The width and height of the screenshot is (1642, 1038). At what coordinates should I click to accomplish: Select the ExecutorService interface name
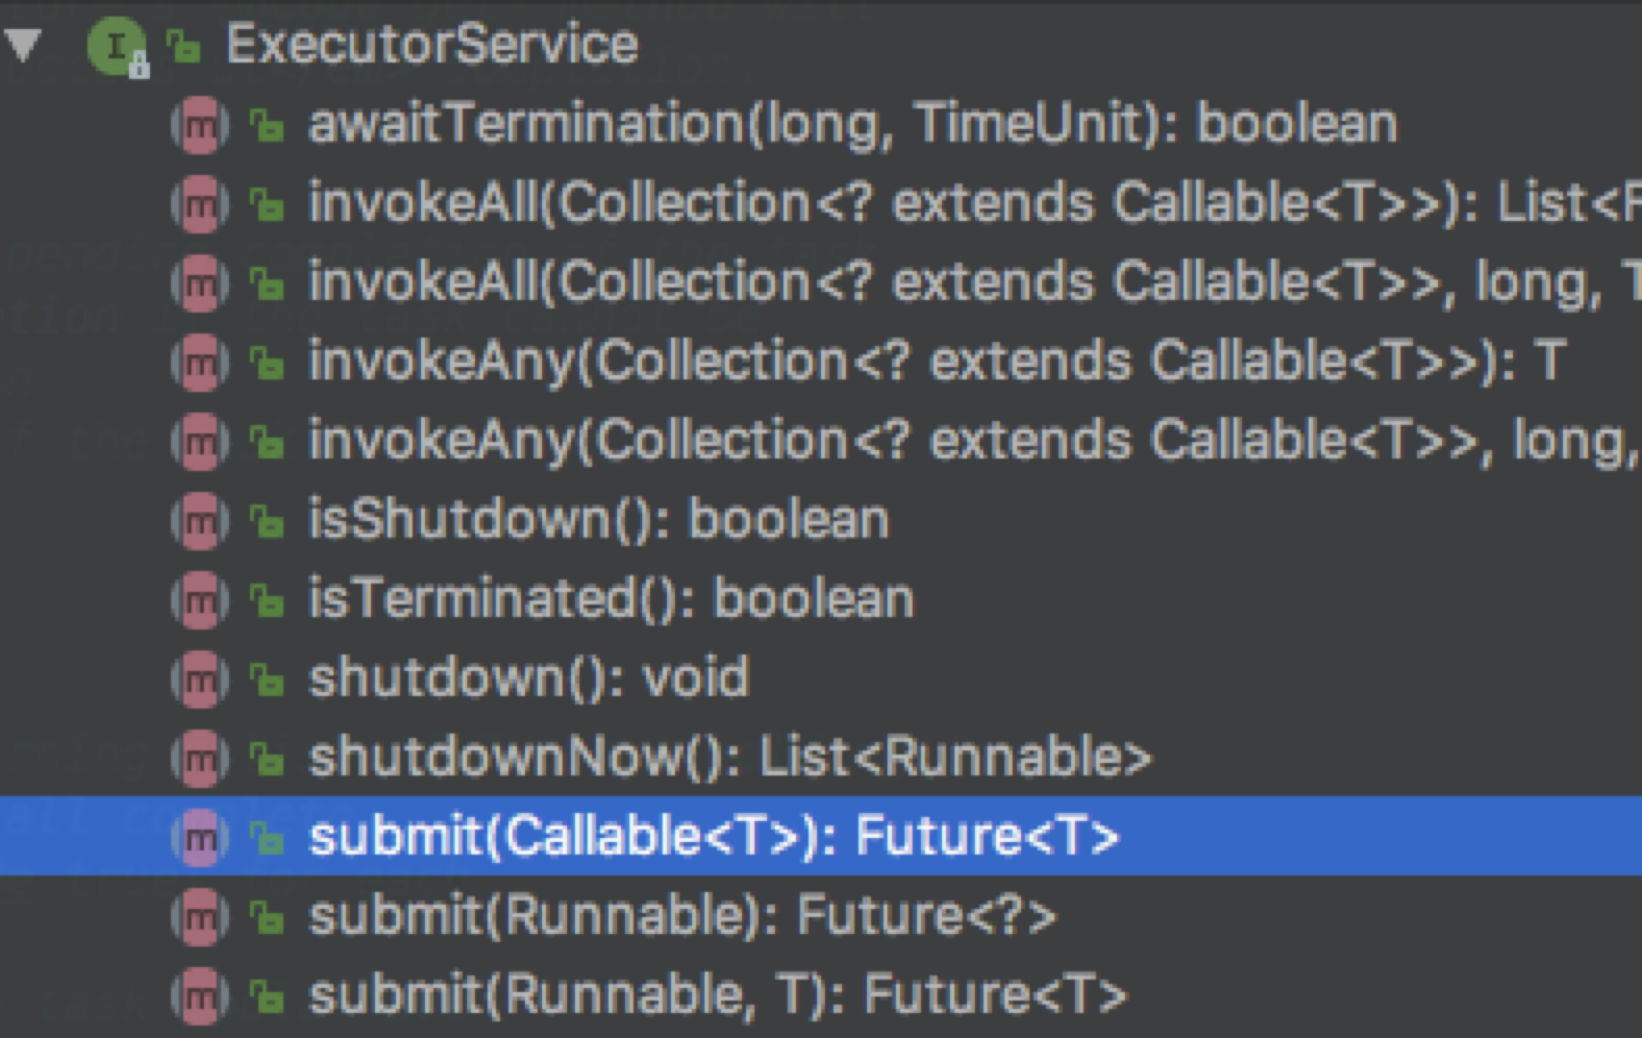click(x=432, y=45)
